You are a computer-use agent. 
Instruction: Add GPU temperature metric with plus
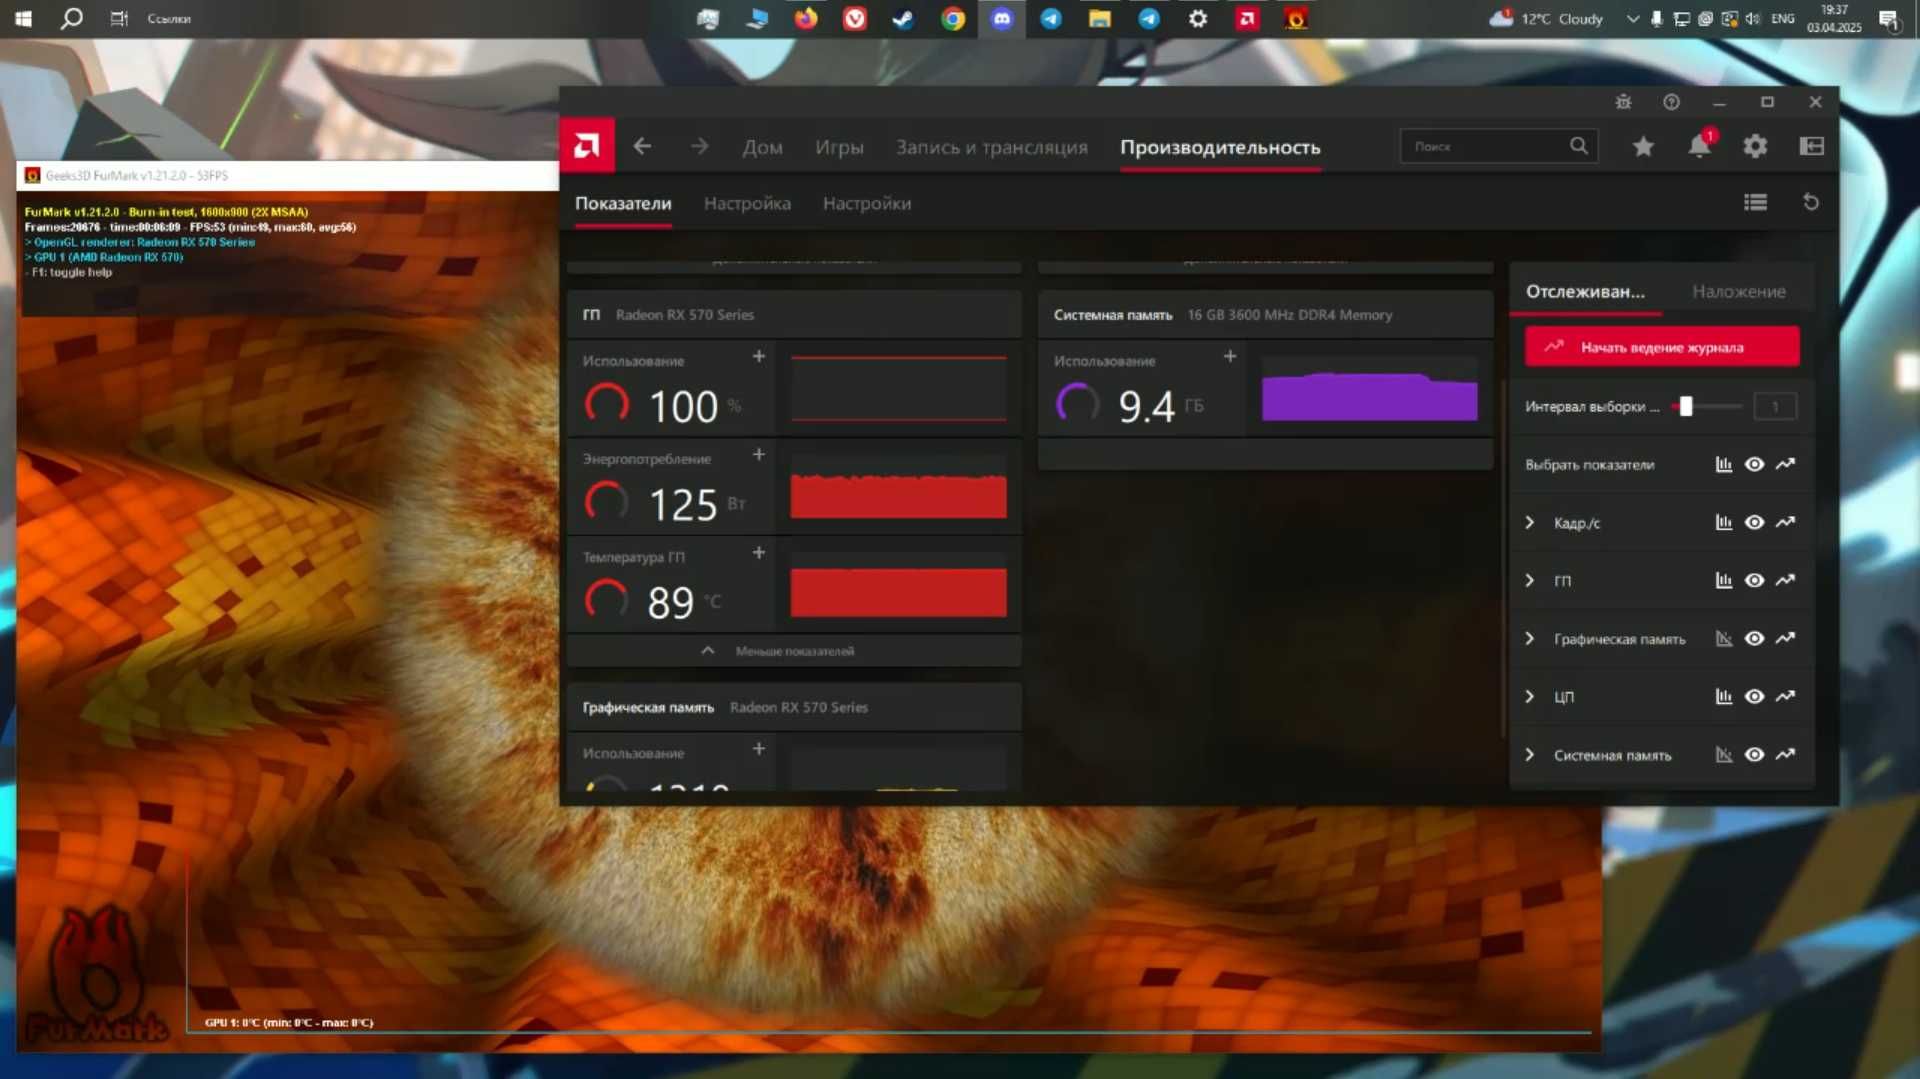[759, 553]
